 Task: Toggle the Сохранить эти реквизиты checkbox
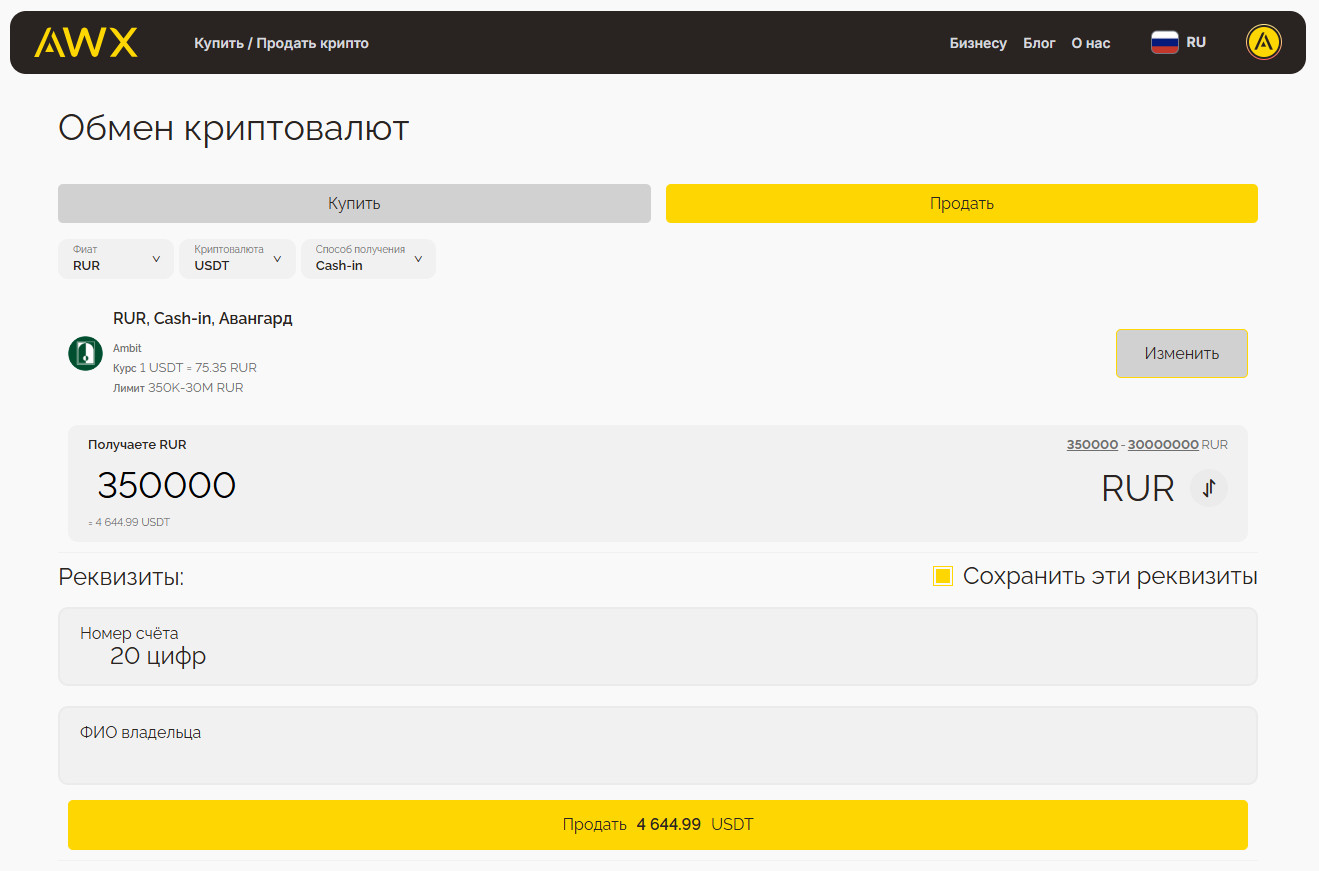[942, 576]
